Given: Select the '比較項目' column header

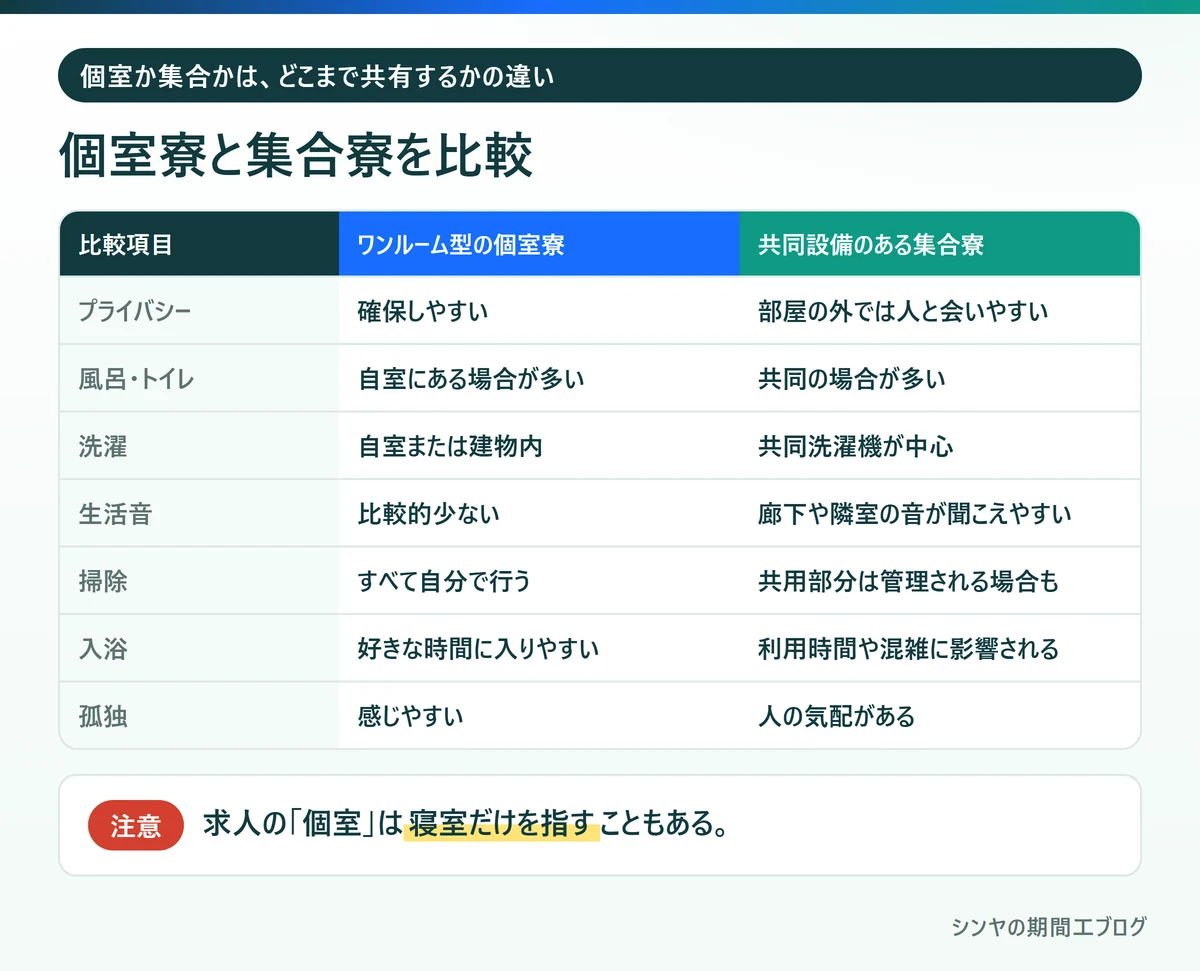Looking at the screenshot, I should coord(199,244).
